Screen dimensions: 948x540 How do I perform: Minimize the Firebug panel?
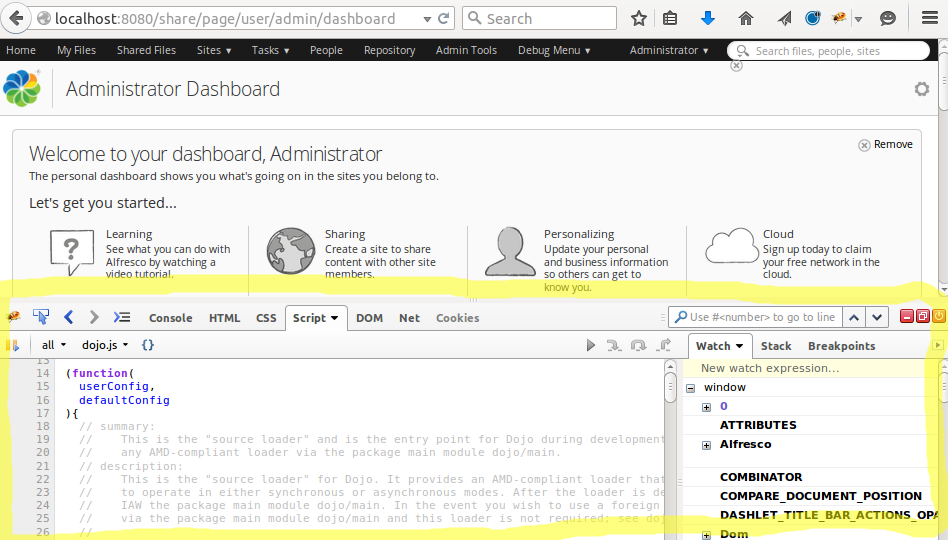coord(907,316)
